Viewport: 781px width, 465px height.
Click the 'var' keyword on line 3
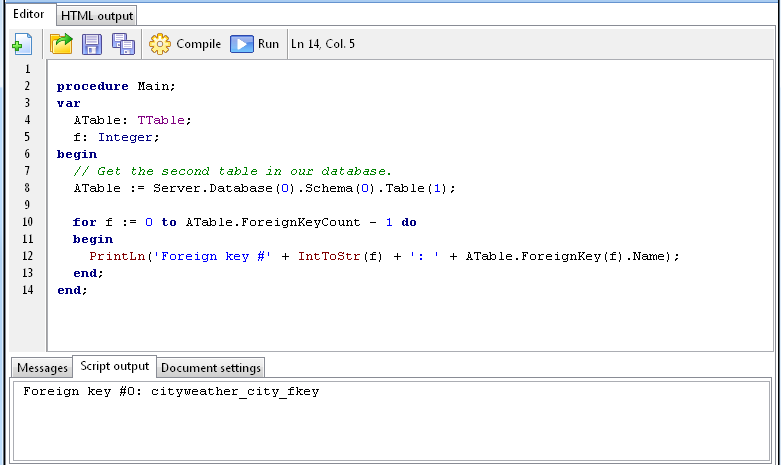pos(68,103)
